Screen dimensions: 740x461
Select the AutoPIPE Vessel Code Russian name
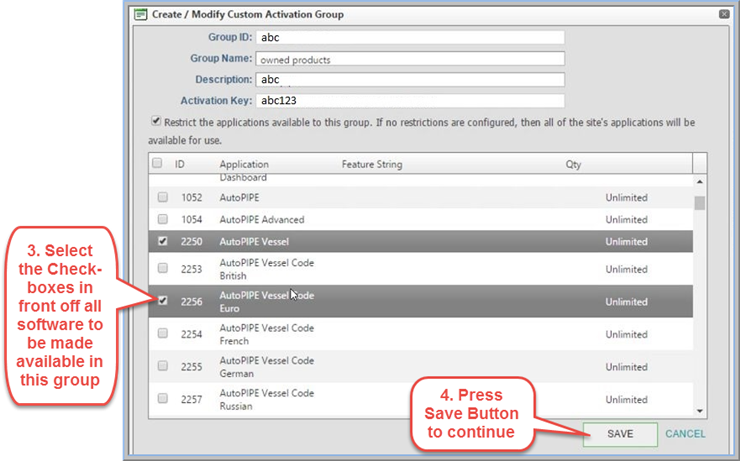coord(267,399)
